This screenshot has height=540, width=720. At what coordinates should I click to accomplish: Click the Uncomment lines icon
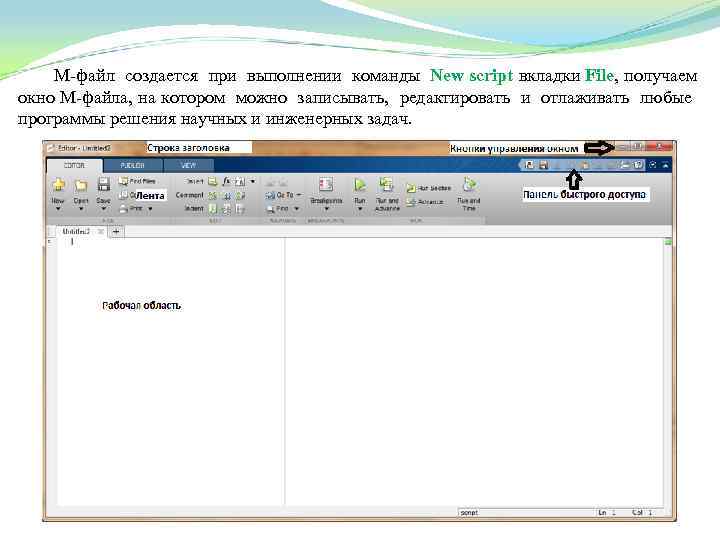click(x=226, y=196)
